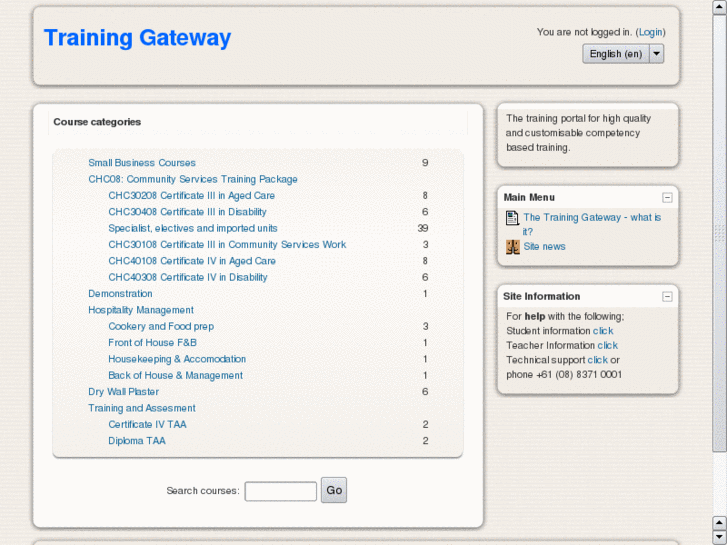Open CHC40108 Certificate IV in Aged Care
This screenshot has width=727, height=545.
pyautogui.click(x=192, y=261)
